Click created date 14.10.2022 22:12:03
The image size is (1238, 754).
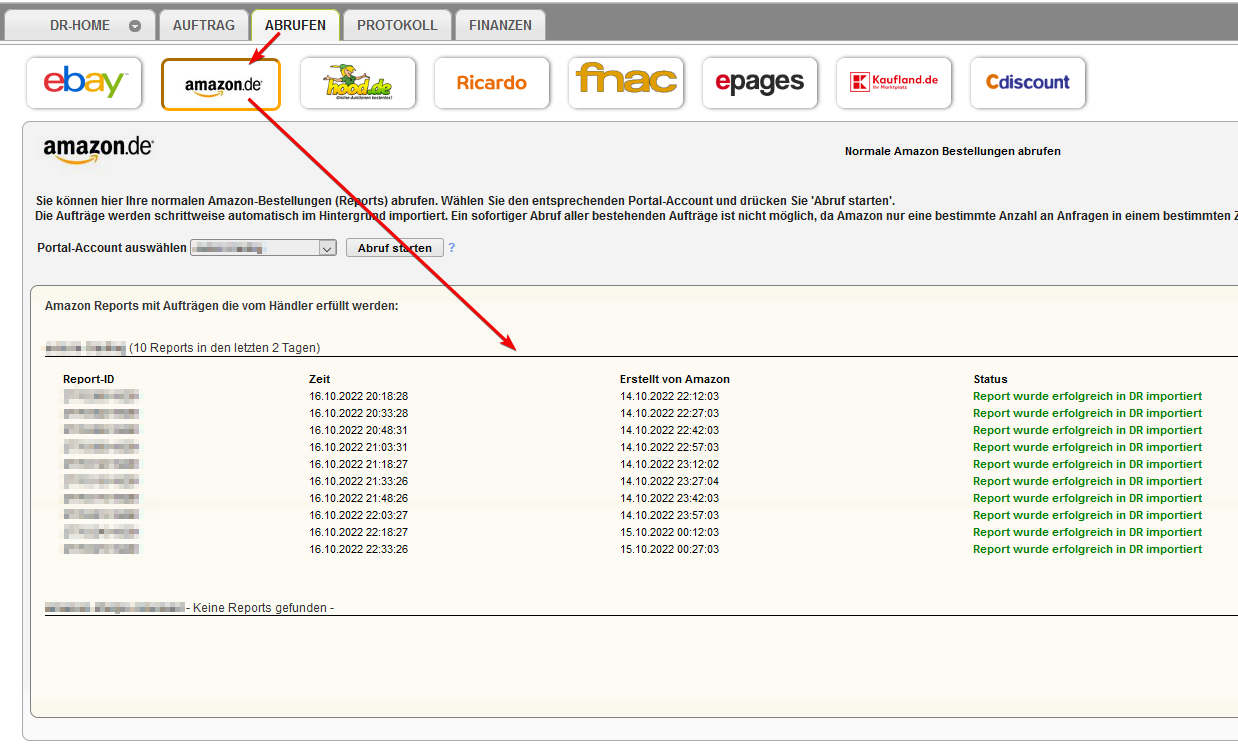(670, 396)
